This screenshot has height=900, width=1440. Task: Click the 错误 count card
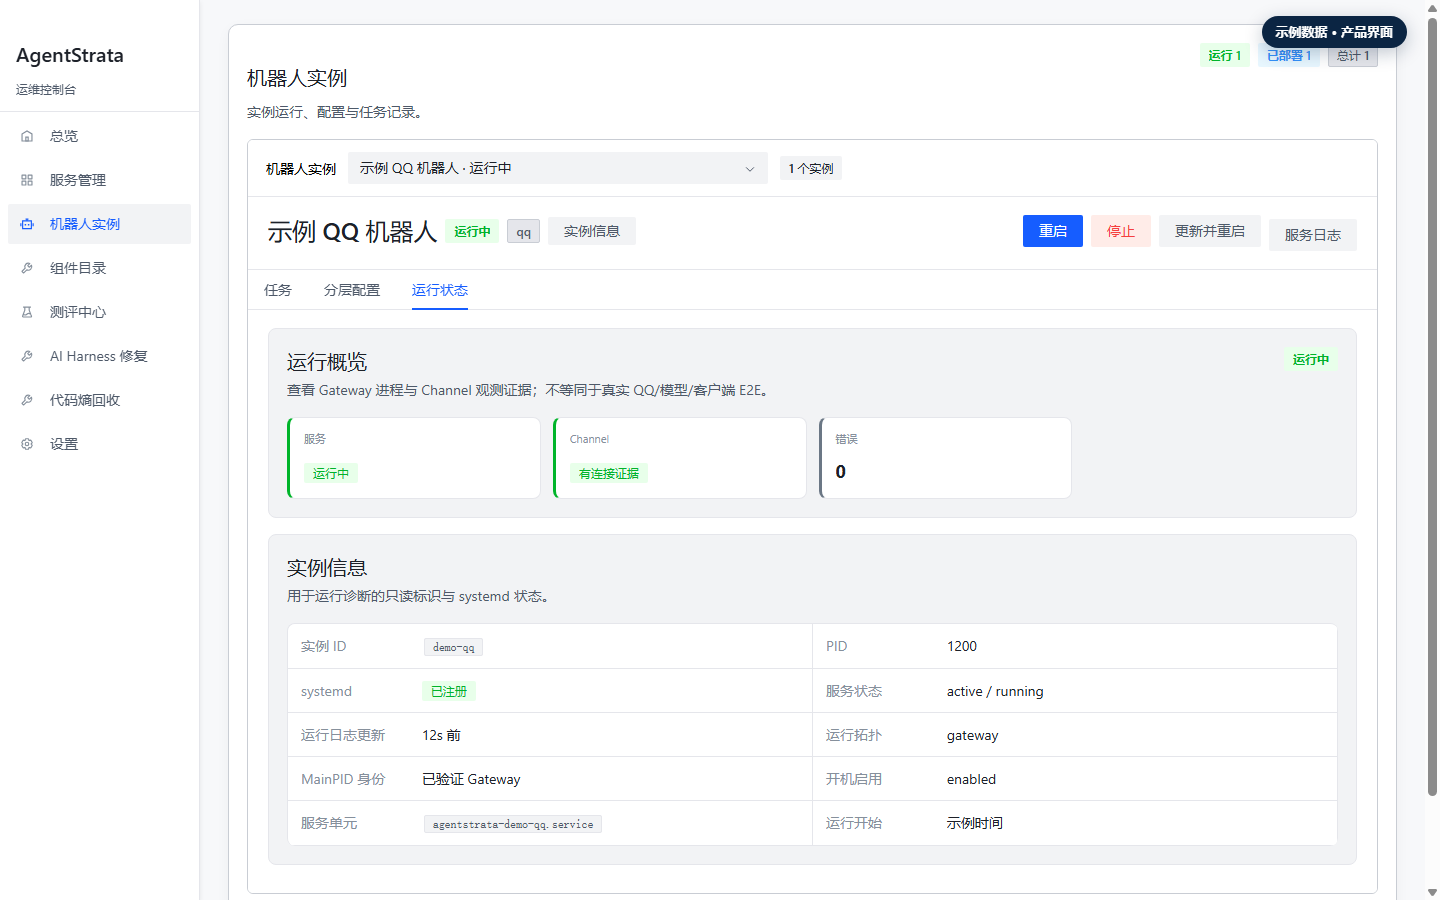click(x=945, y=458)
